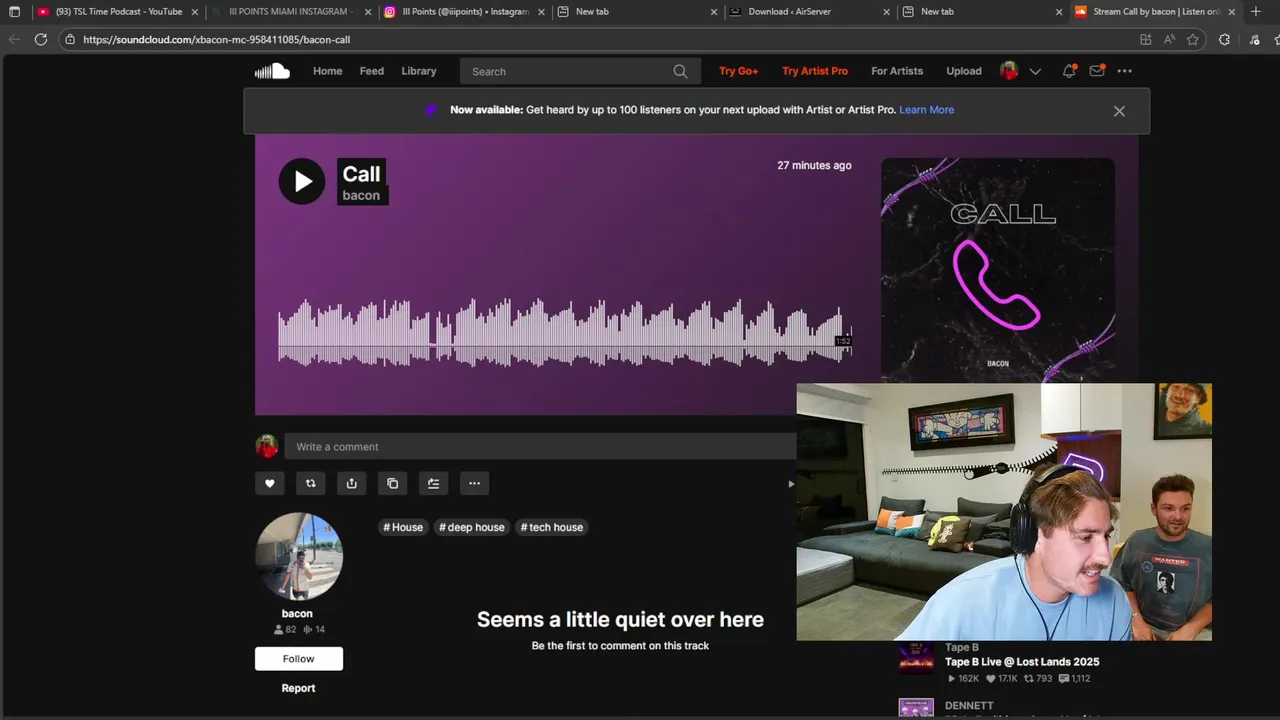This screenshot has width=1280, height=720.
Task: Open the Library page
Action: click(419, 71)
